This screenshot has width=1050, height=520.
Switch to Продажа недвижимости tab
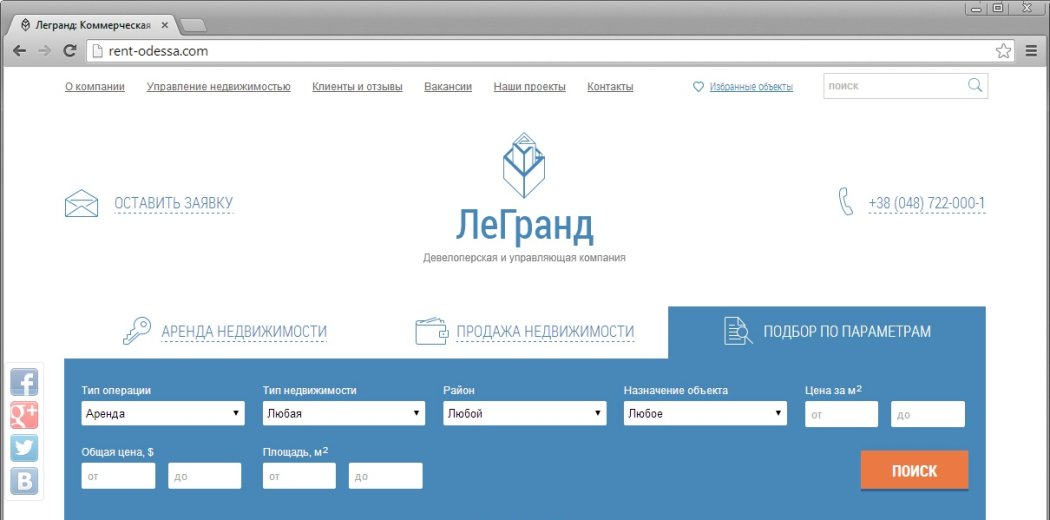pyautogui.click(x=544, y=332)
